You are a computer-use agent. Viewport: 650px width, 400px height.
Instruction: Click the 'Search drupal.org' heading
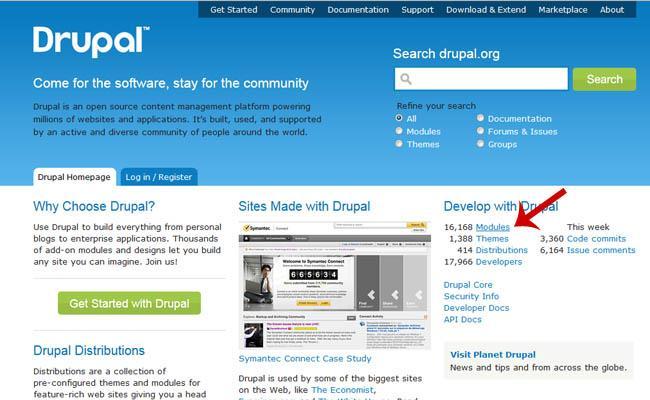point(446,54)
